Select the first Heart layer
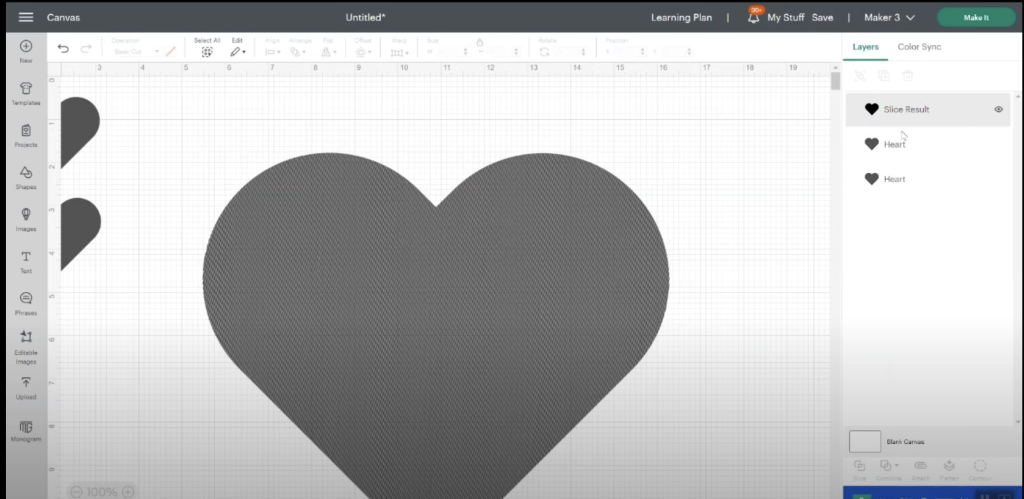 (x=894, y=144)
